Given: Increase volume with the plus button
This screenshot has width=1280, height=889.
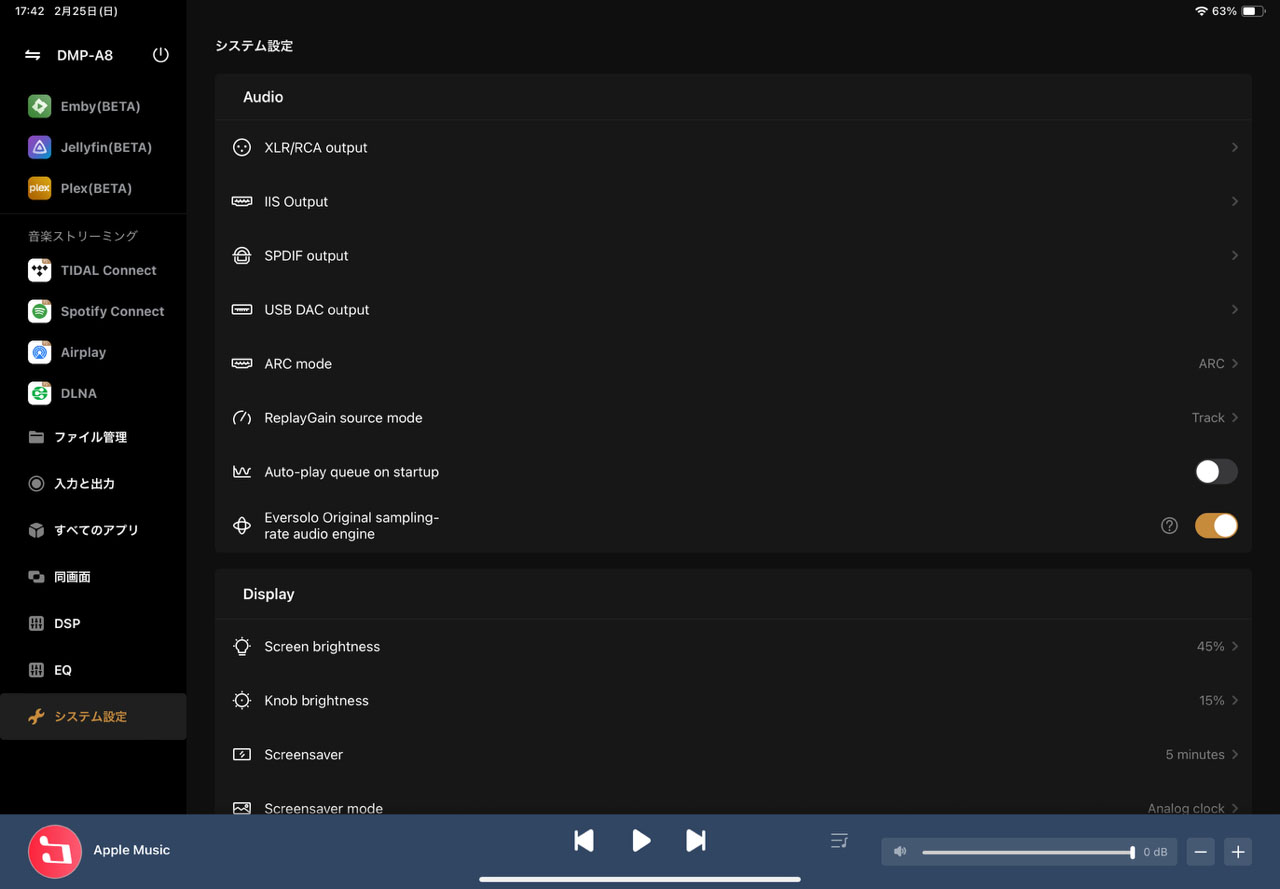Looking at the screenshot, I should [x=1237, y=852].
